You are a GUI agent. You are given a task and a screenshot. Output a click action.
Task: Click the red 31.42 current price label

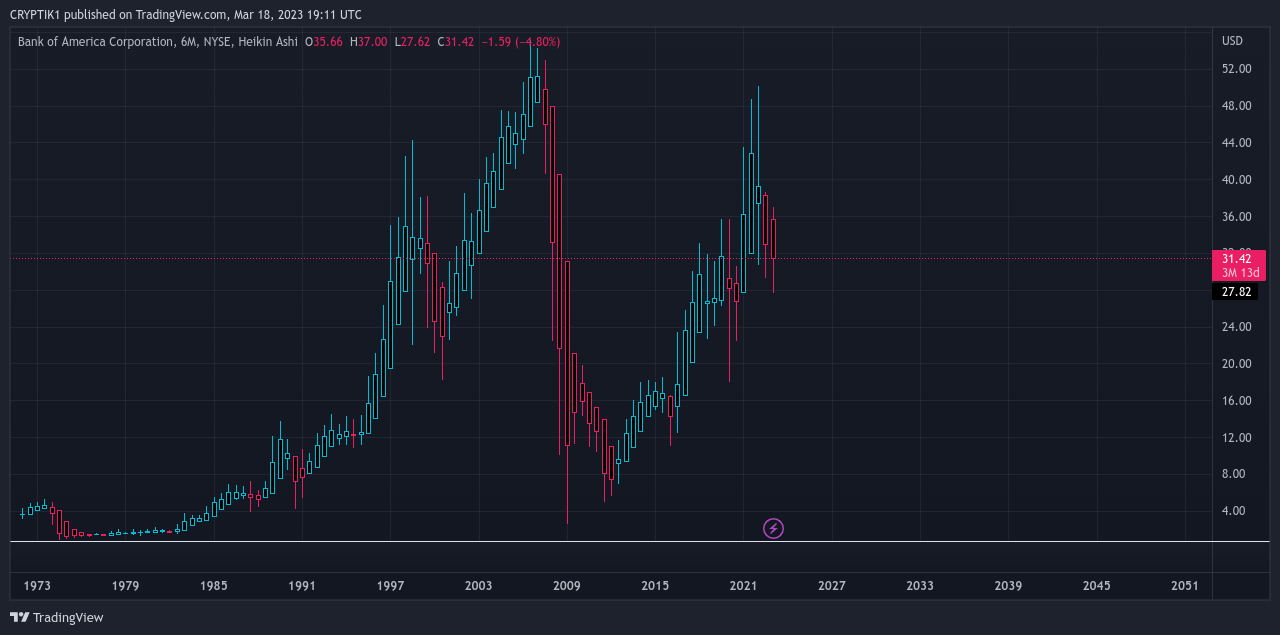[x=1237, y=258]
